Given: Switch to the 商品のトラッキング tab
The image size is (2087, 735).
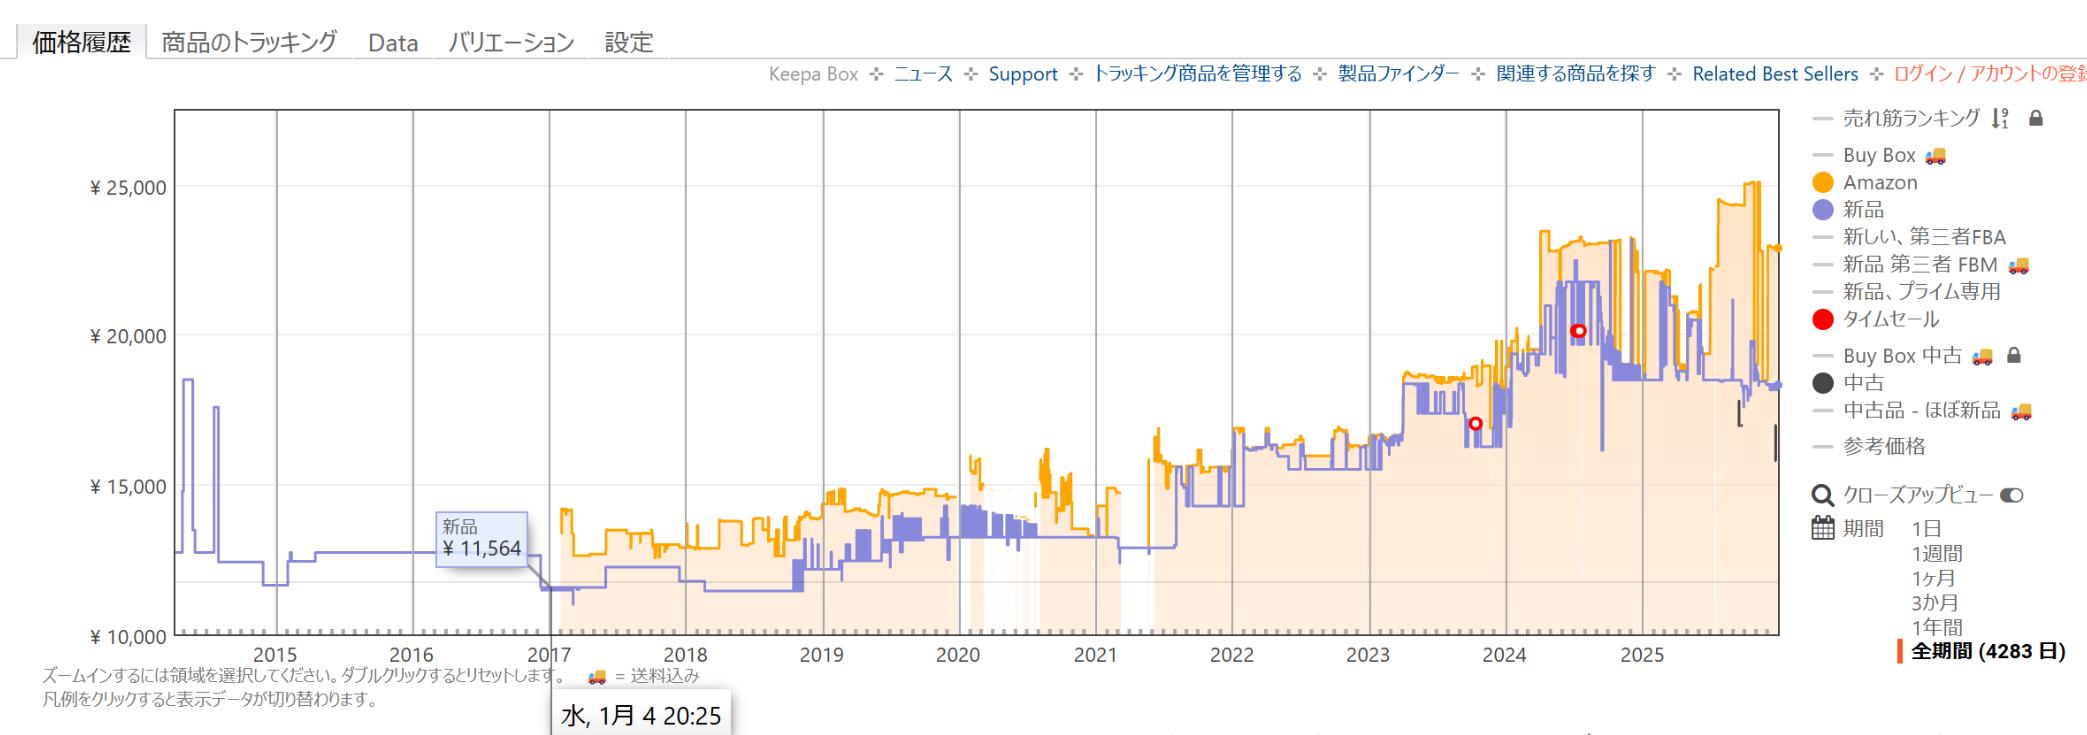Looking at the screenshot, I should click(x=249, y=42).
